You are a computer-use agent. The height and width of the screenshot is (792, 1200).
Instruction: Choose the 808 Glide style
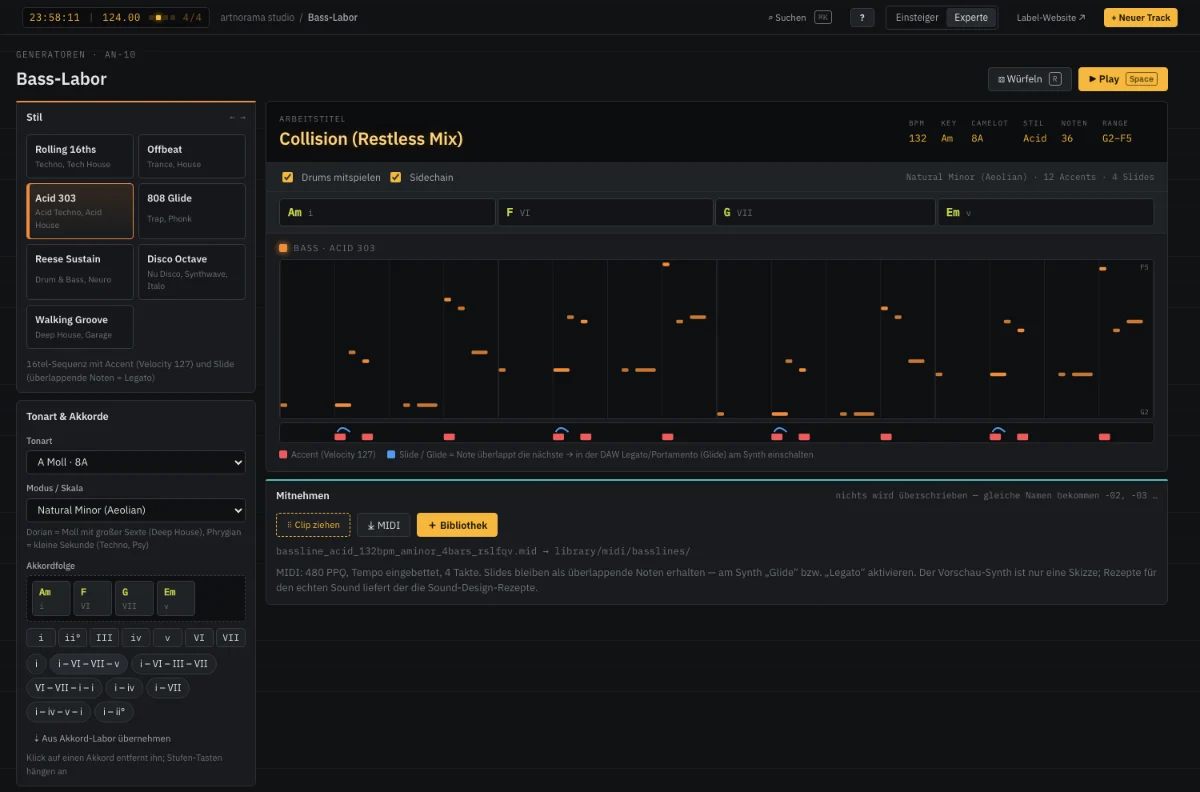pyautogui.click(x=191, y=211)
